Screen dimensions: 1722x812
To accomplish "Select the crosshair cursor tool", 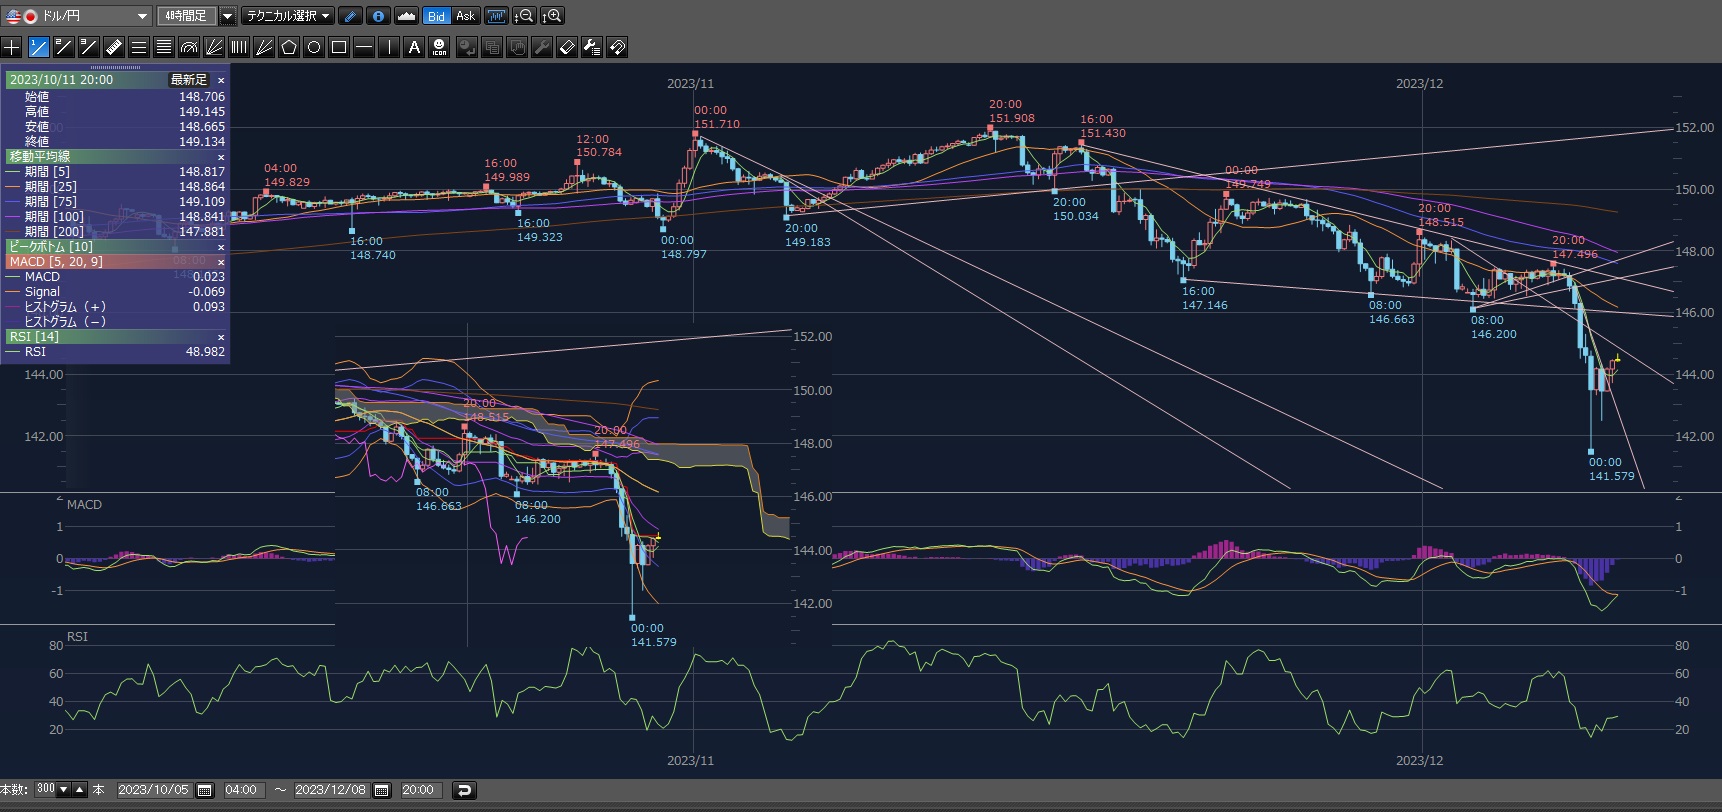I will (x=12, y=47).
